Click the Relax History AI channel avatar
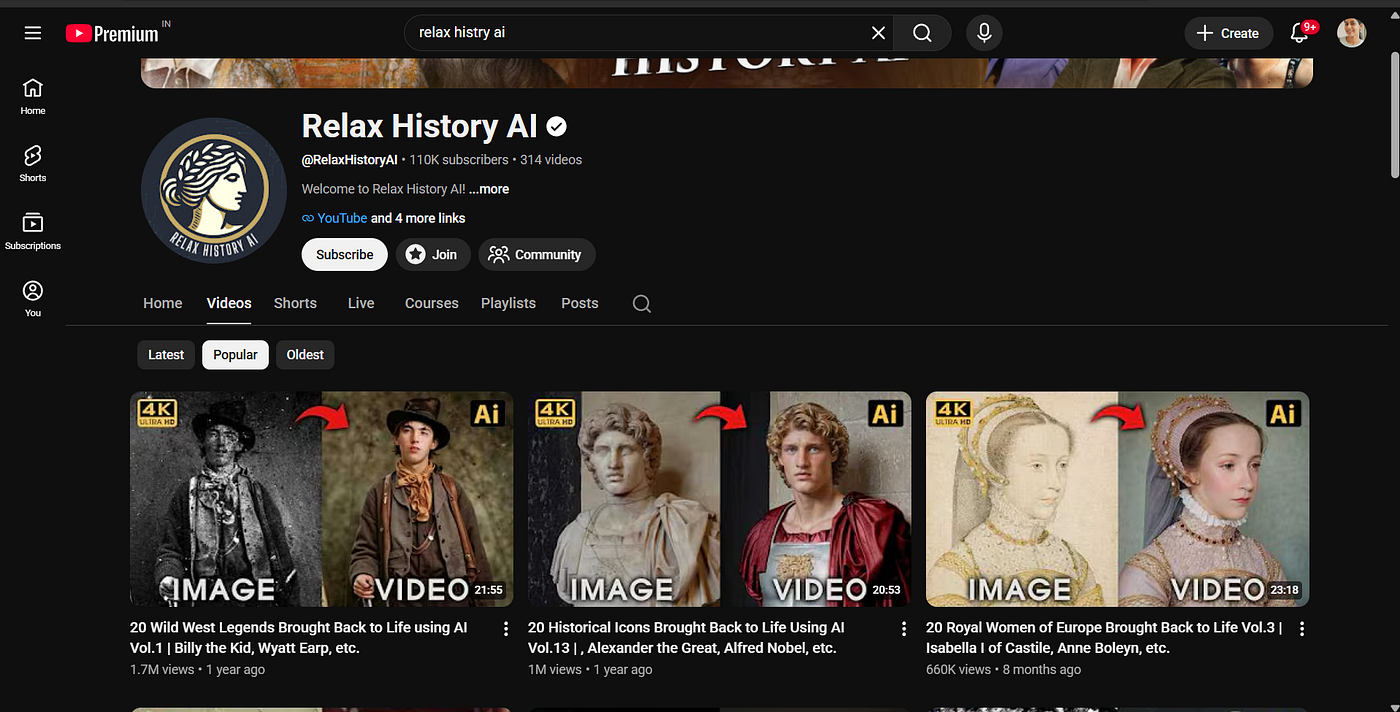The height and width of the screenshot is (712, 1400). point(214,191)
